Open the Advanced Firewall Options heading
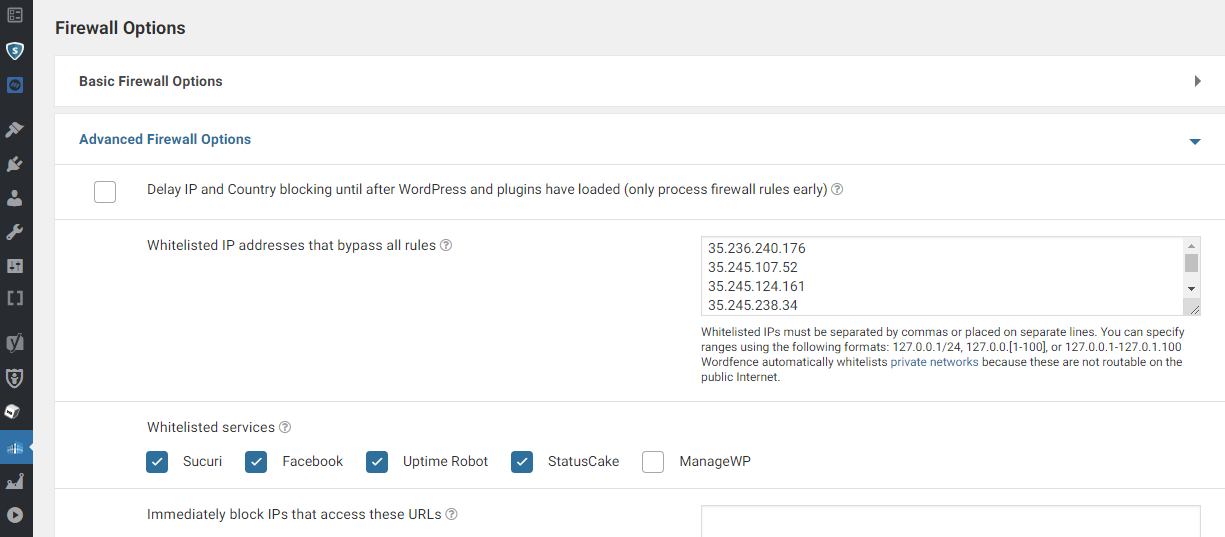This screenshot has height=537, width=1225. [165, 139]
